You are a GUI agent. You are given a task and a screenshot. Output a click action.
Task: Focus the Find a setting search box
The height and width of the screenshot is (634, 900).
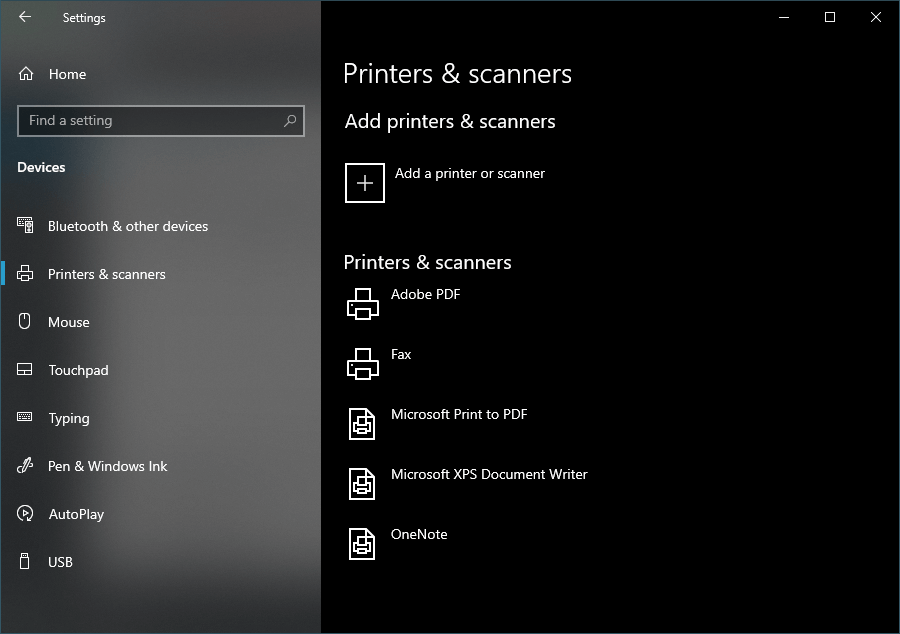pos(161,120)
